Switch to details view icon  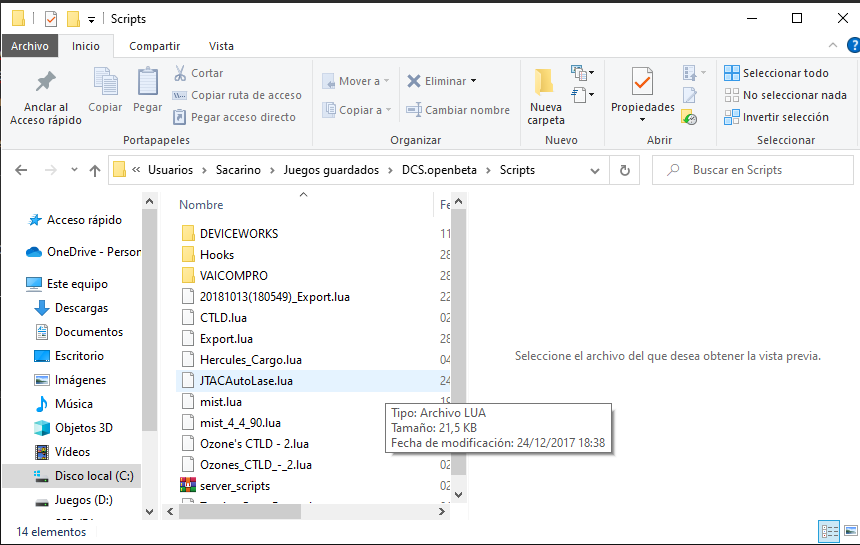coord(829,531)
